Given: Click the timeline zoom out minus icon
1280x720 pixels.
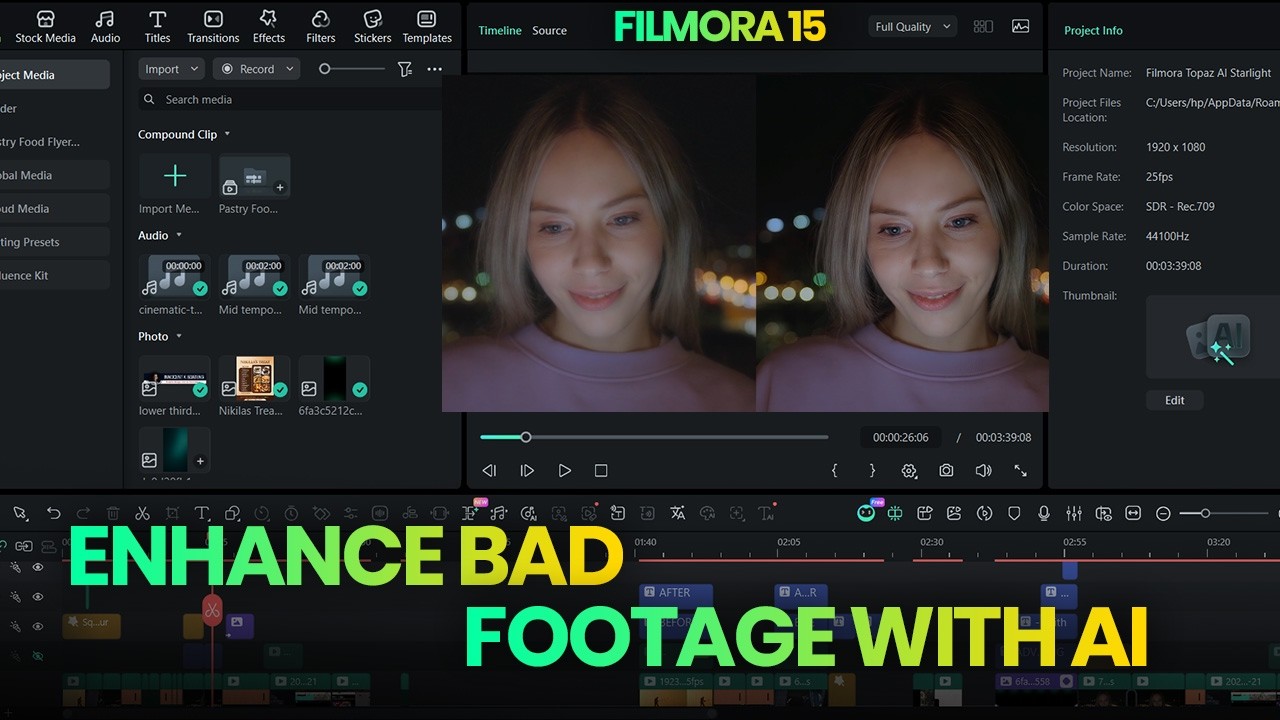Looking at the screenshot, I should 1163,513.
